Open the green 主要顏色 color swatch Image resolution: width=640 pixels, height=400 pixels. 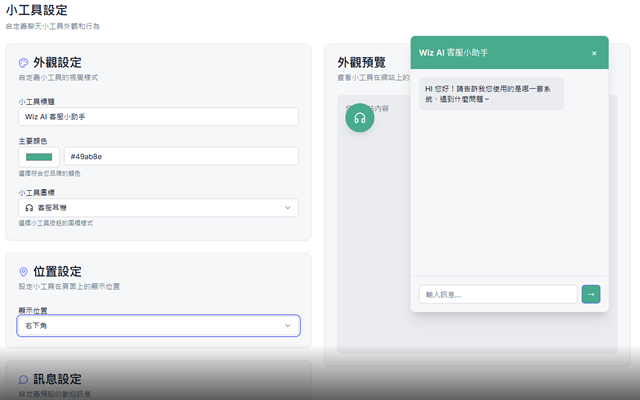coord(39,156)
